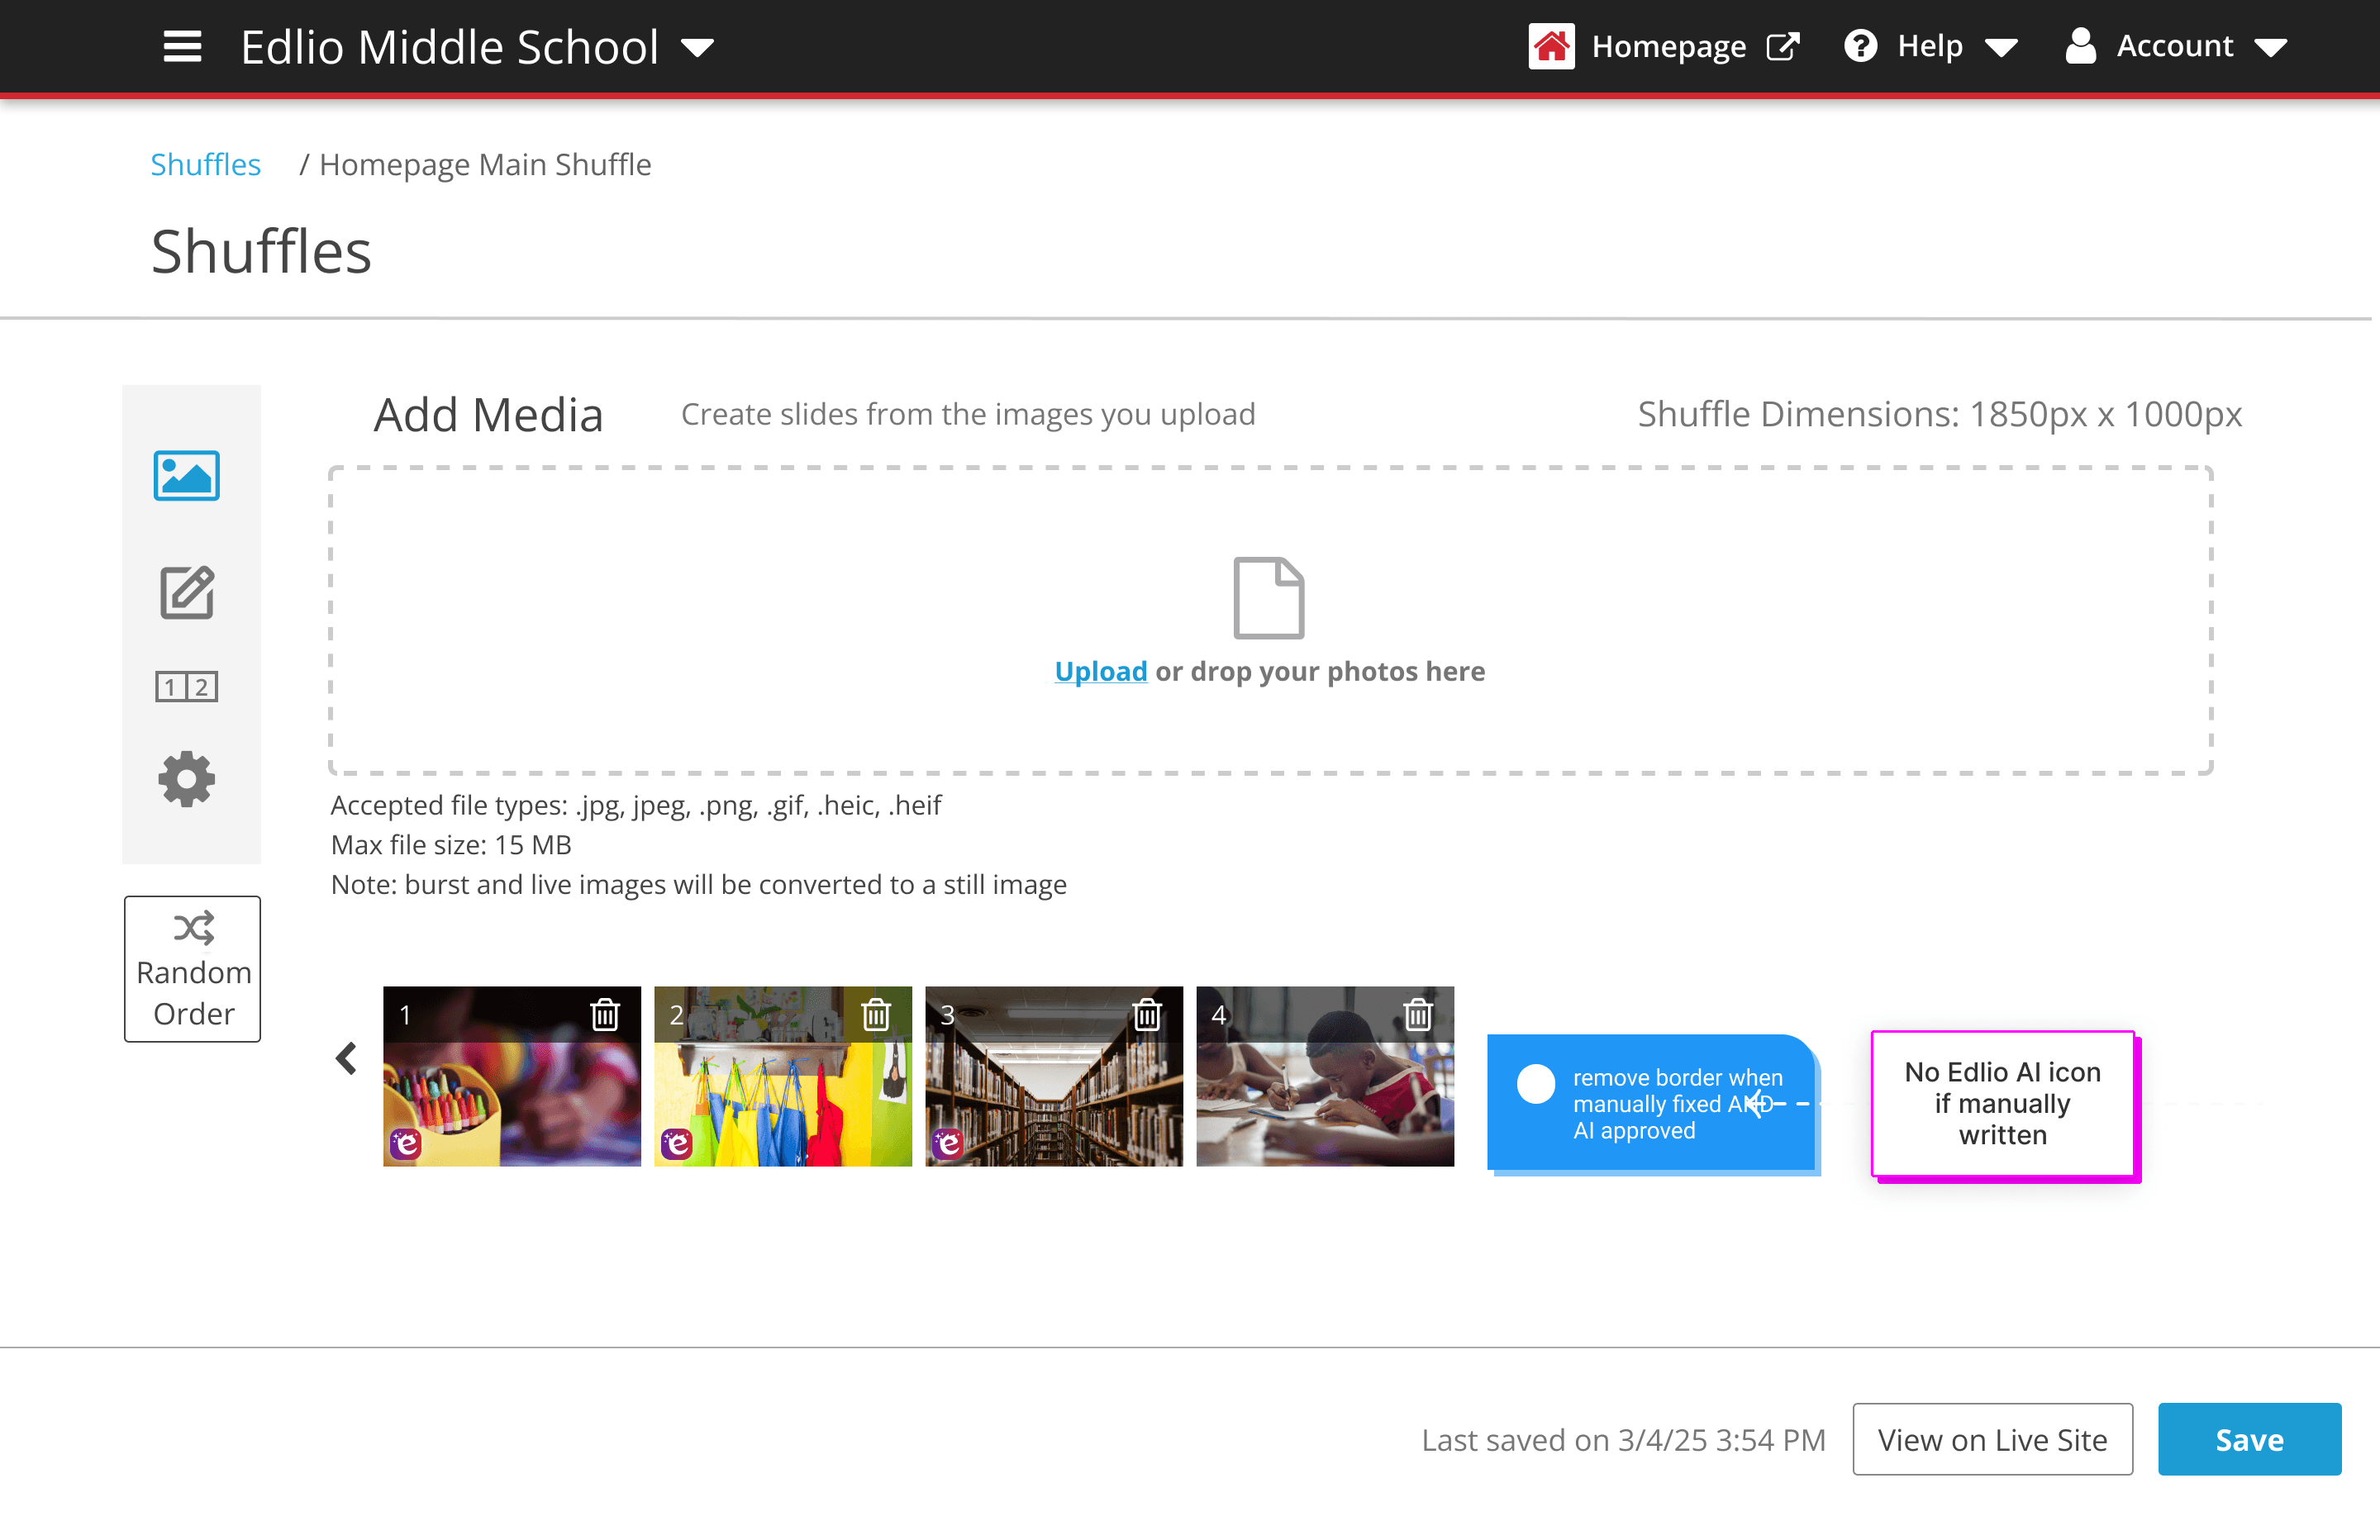The height and width of the screenshot is (1540, 2380).
Task: Click the View on Live Site button
Action: tap(1992, 1439)
